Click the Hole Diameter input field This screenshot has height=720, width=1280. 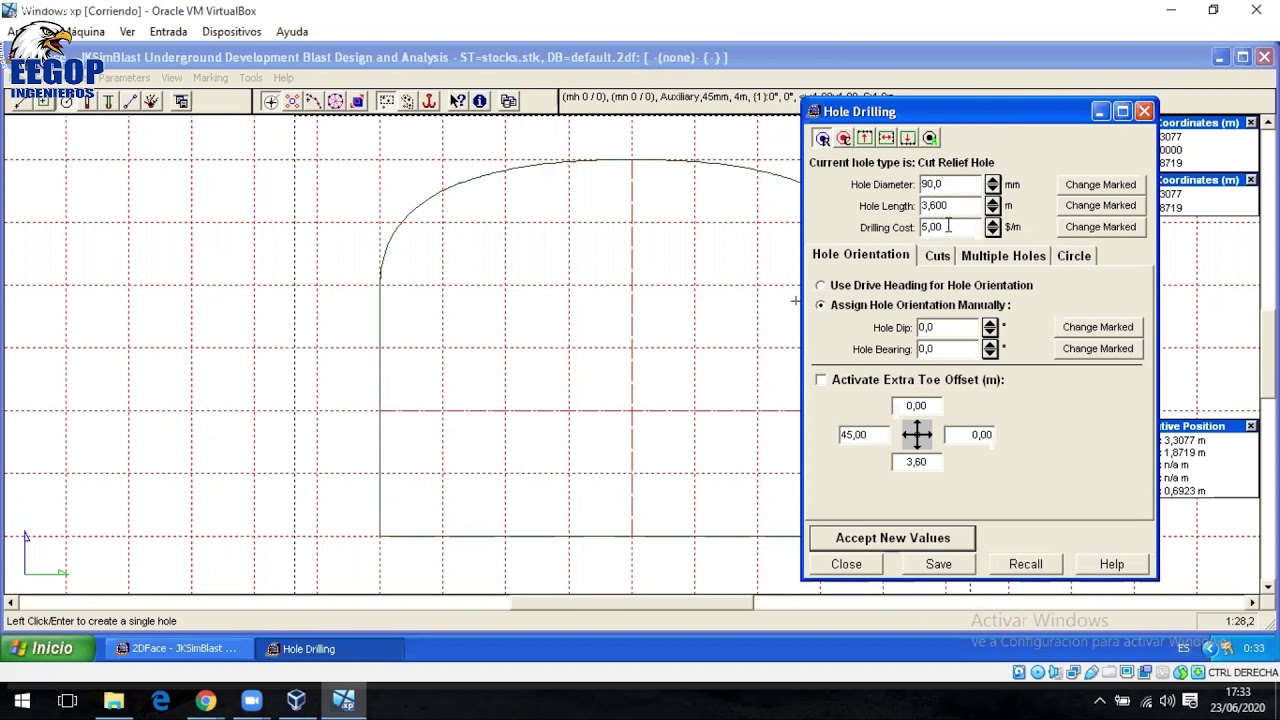click(951, 184)
